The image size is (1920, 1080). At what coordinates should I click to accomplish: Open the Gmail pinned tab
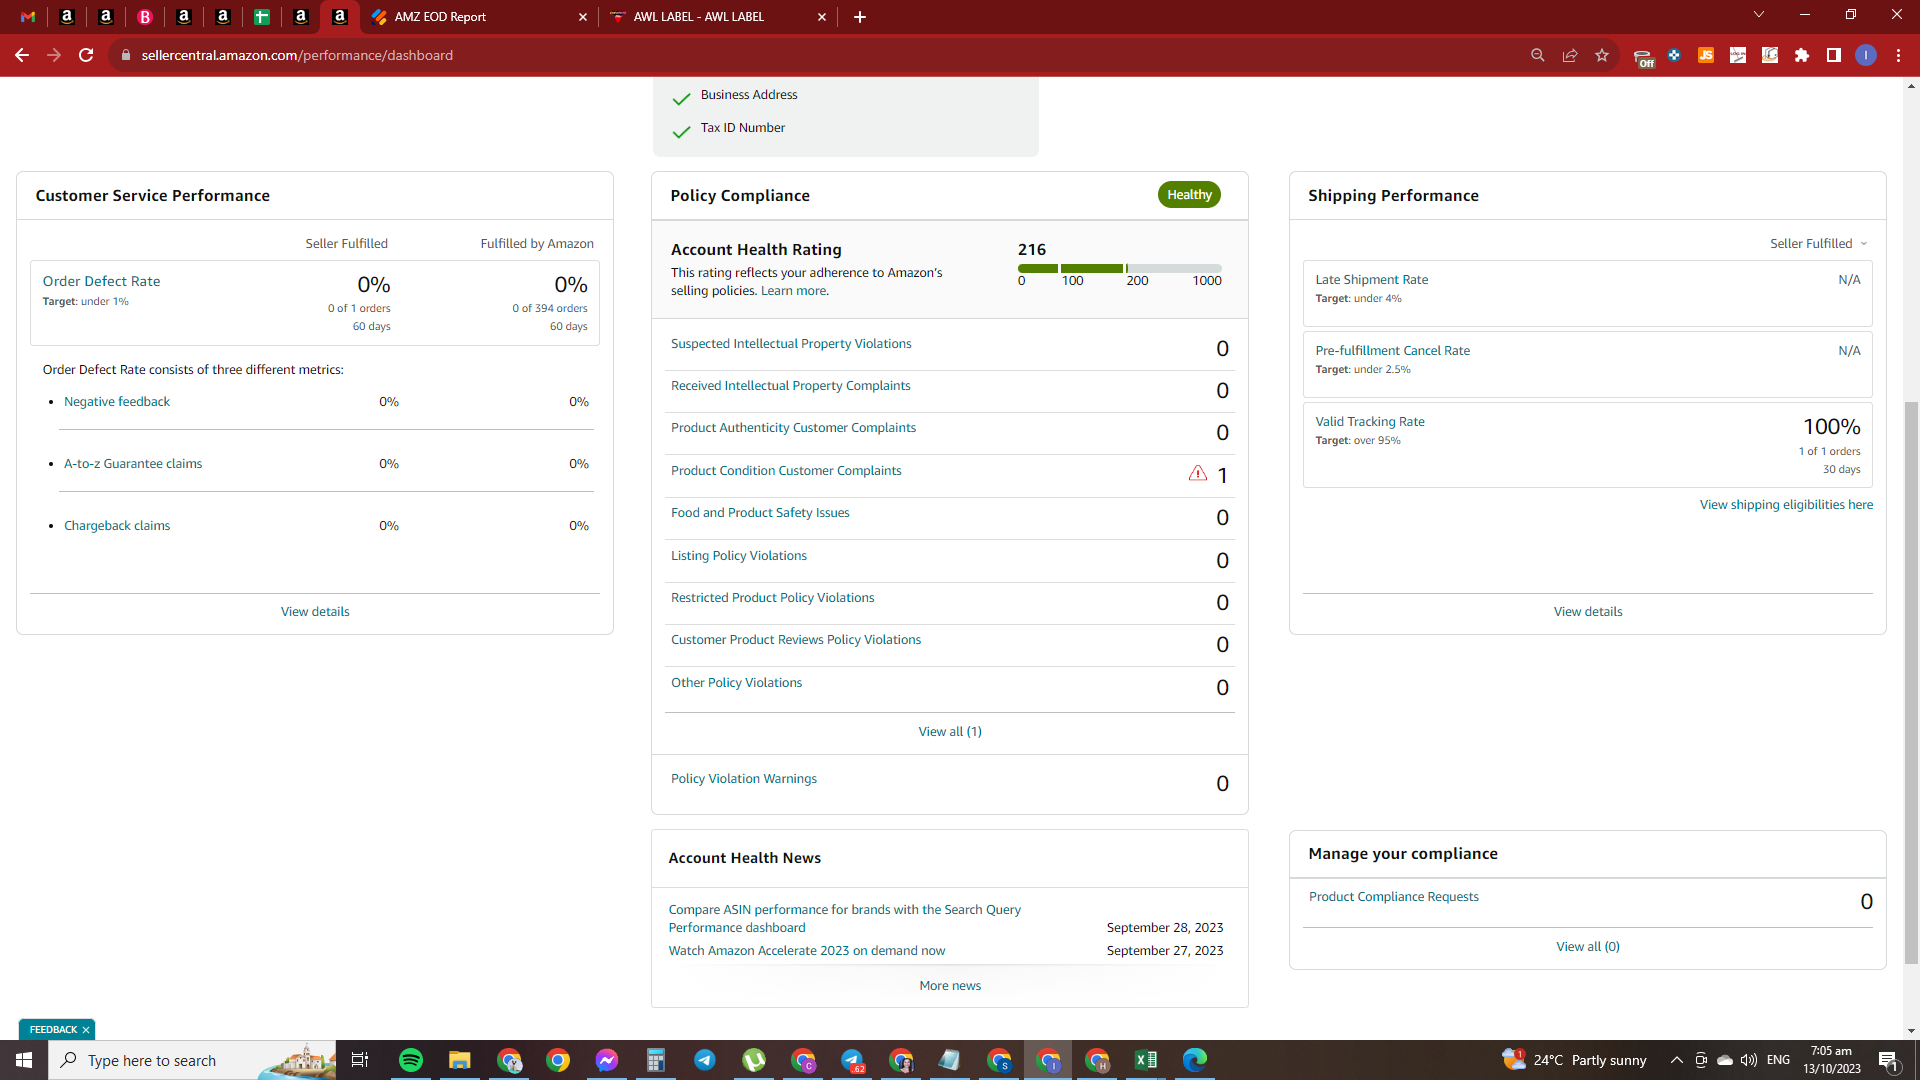(28, 17)
